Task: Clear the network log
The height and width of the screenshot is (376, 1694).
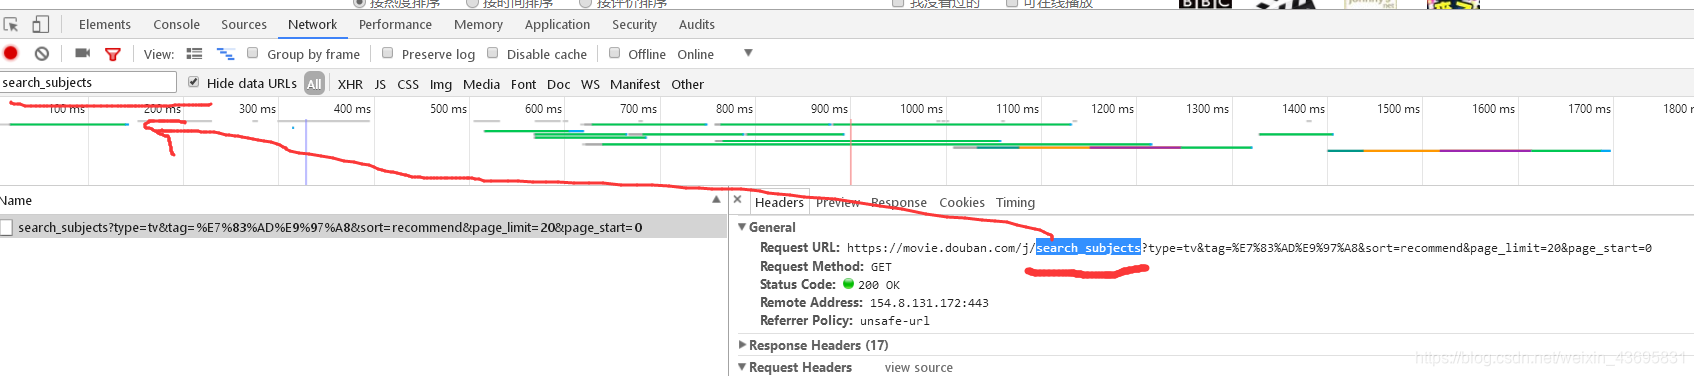Action: coord(42,53)
